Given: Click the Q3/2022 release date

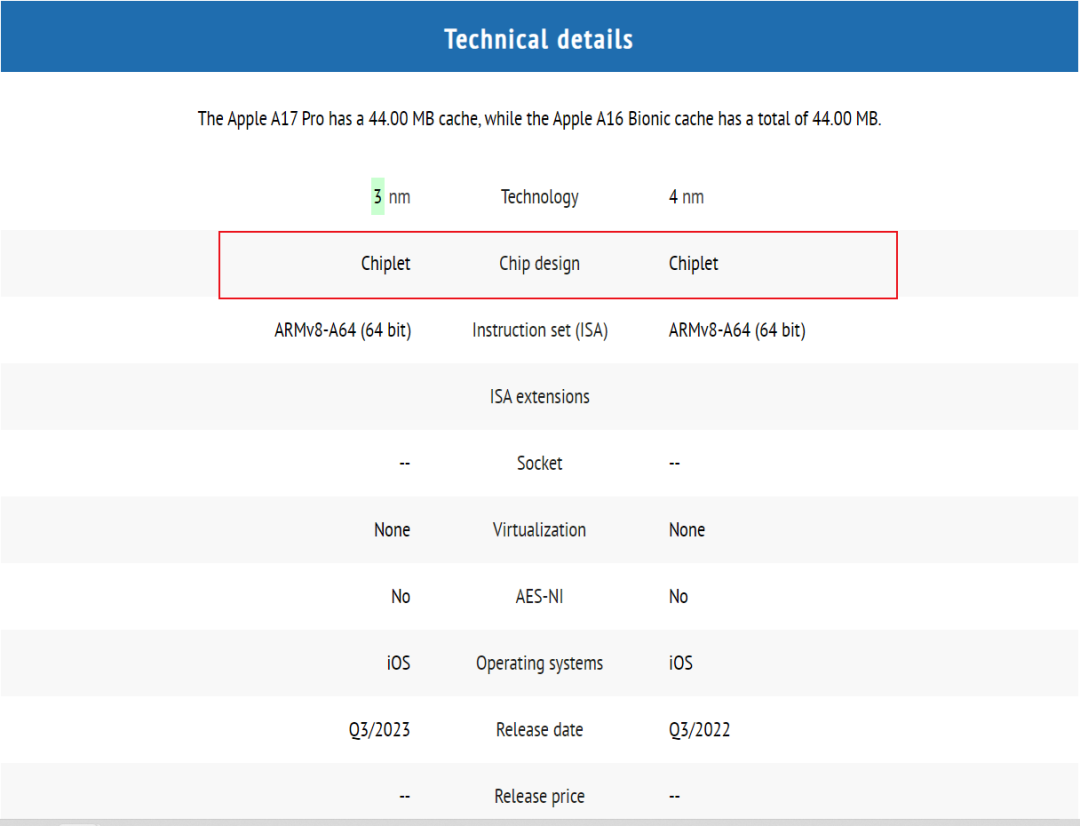Looking at the screenshot, I should point(699,730).
